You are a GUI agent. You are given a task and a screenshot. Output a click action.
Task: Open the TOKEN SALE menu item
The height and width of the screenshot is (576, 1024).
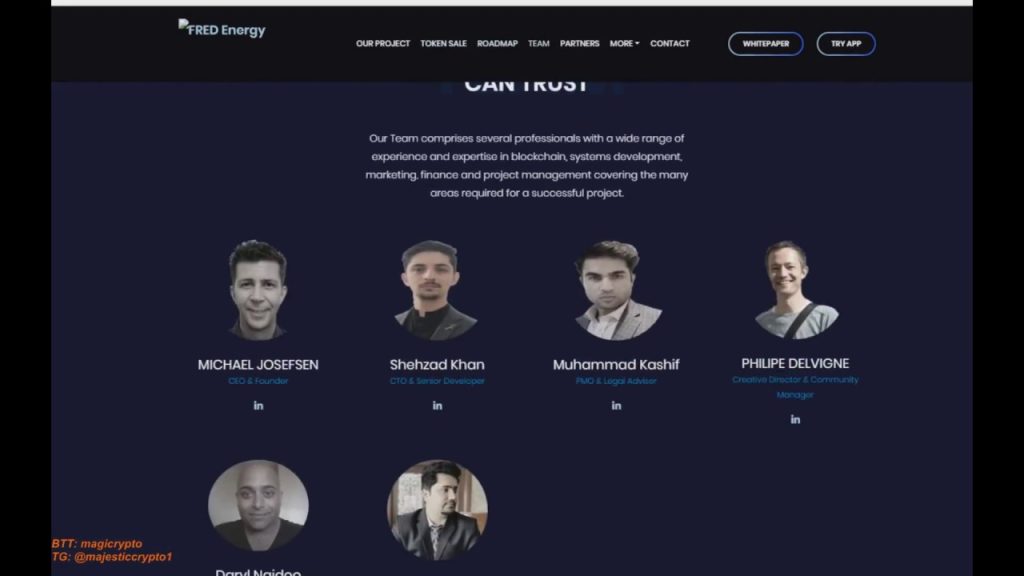443,44
